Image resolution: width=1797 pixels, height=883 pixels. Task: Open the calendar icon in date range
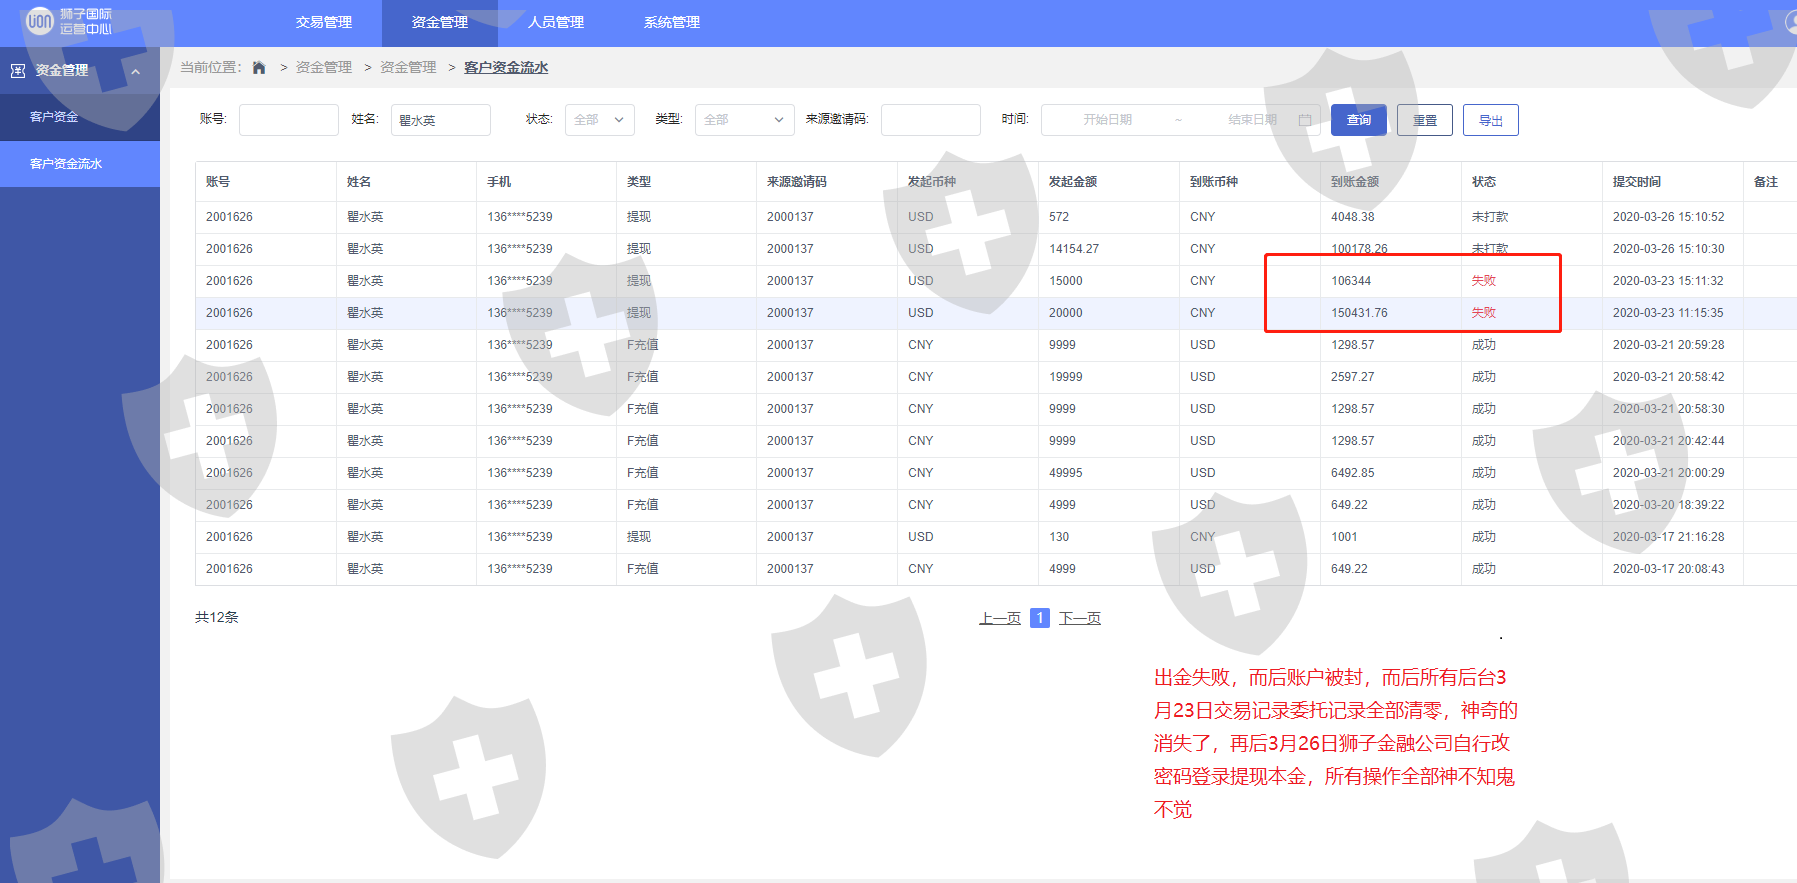tap(1304, 120)
